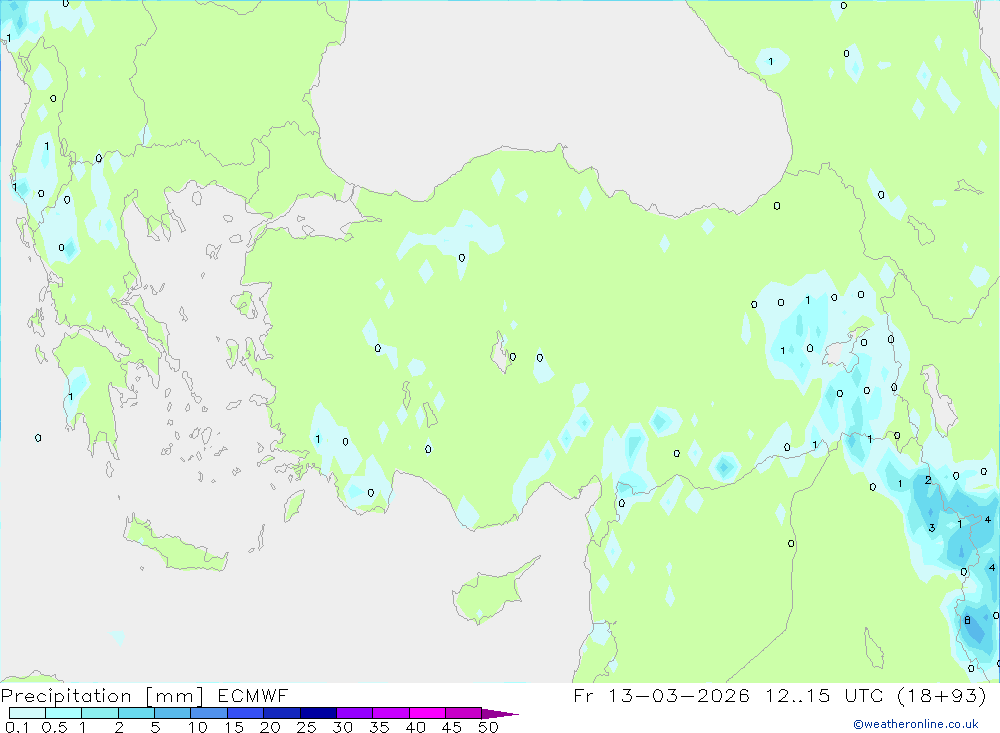The width and height of the screenshot is (1000, 733).
Task: Open the weatheronline.co.uk copyright link
Action: pyautogui.click(x=916, y=724)
